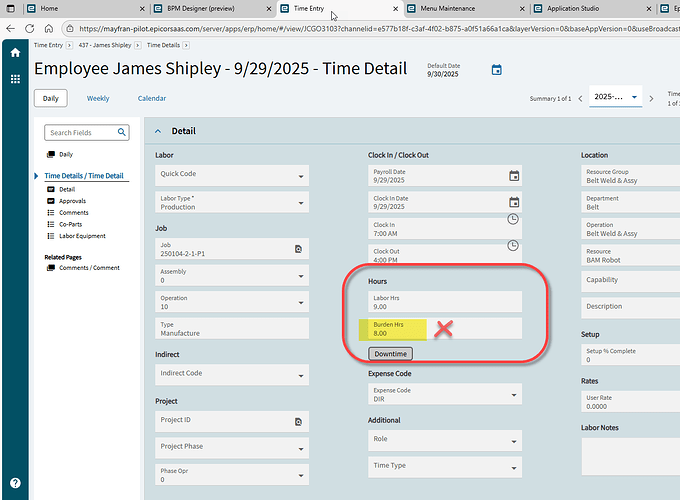680x500 pixels.
Task: Open the Payroll Date calendar icon
Action: 514,176
